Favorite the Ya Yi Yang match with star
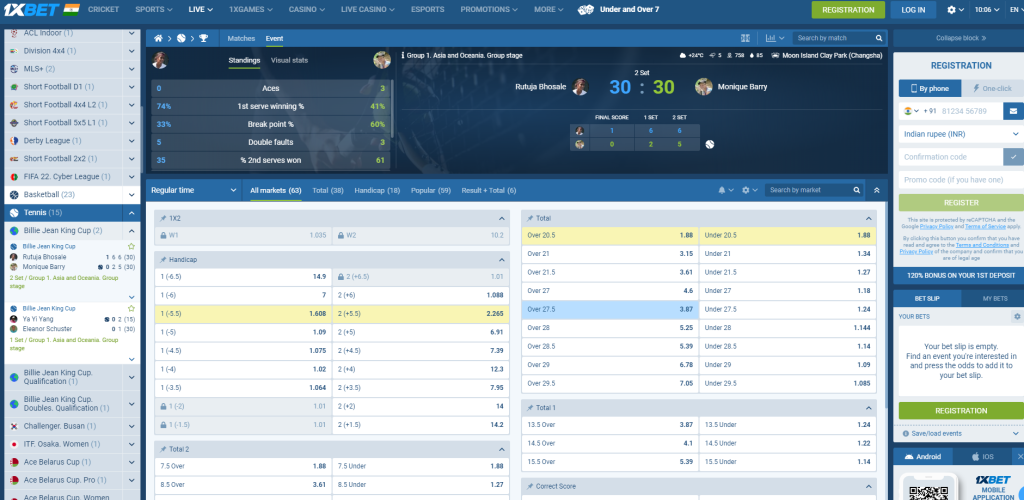The height and width of the screenshot is (500, 1024). [x=131, y=308]
